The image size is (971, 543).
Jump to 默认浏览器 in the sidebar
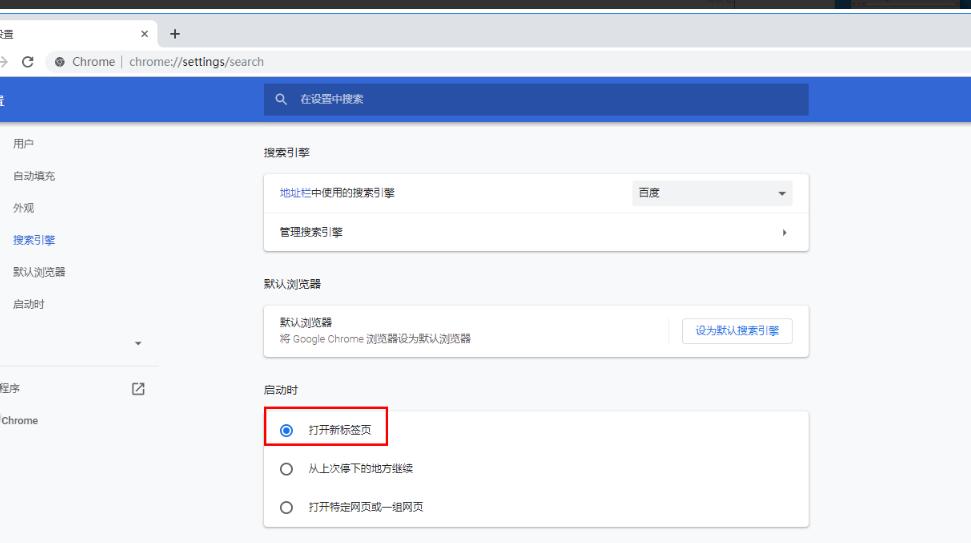39,272
